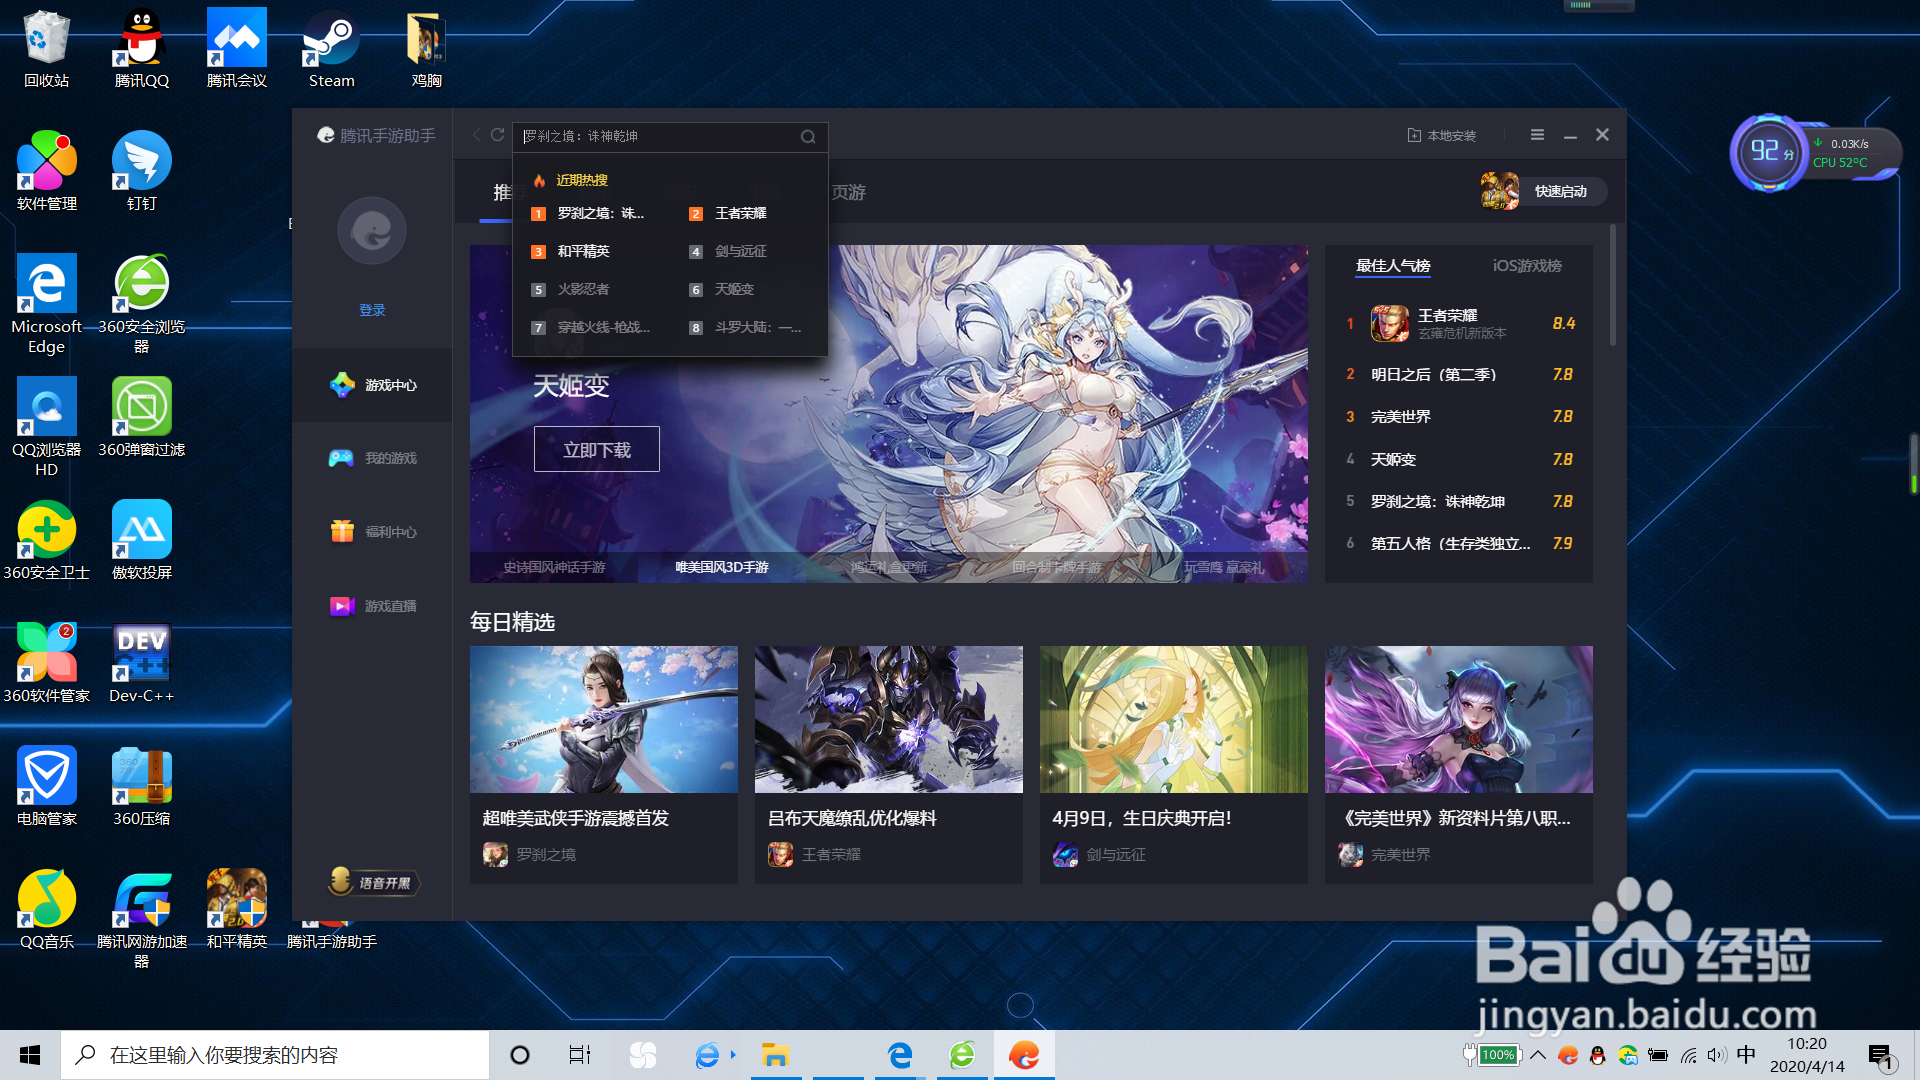This screenshot has width=1920, height=1080.
Task: Select hot search 王者荣耀 ranked second
Action: (730, 213)
